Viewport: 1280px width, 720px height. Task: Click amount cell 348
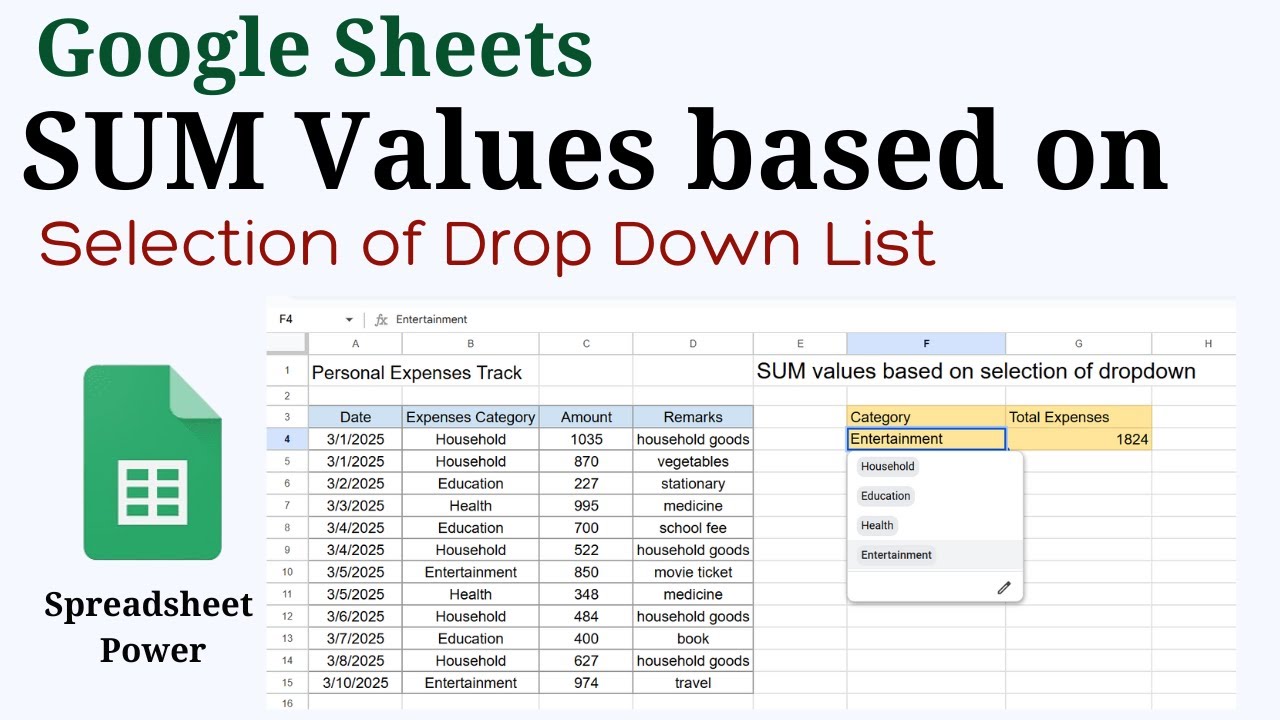pyautogui.click(x=586, y=594)
